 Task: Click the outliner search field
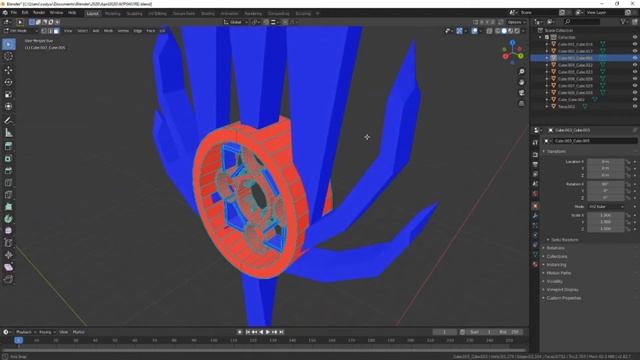[582, 22]
